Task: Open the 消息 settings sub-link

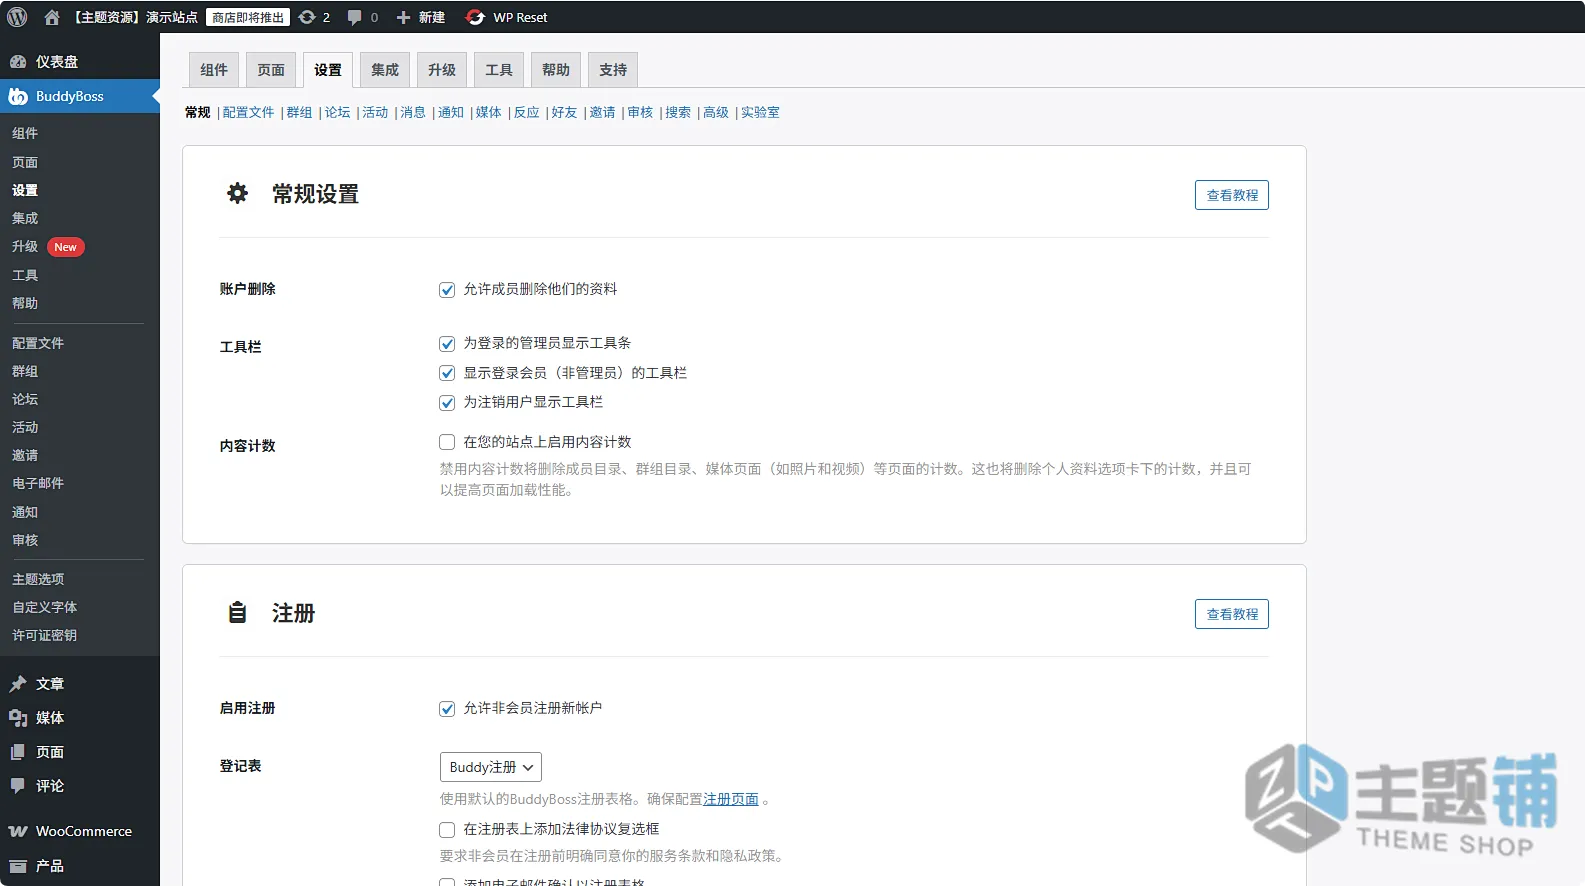Action: pos(413,112)
